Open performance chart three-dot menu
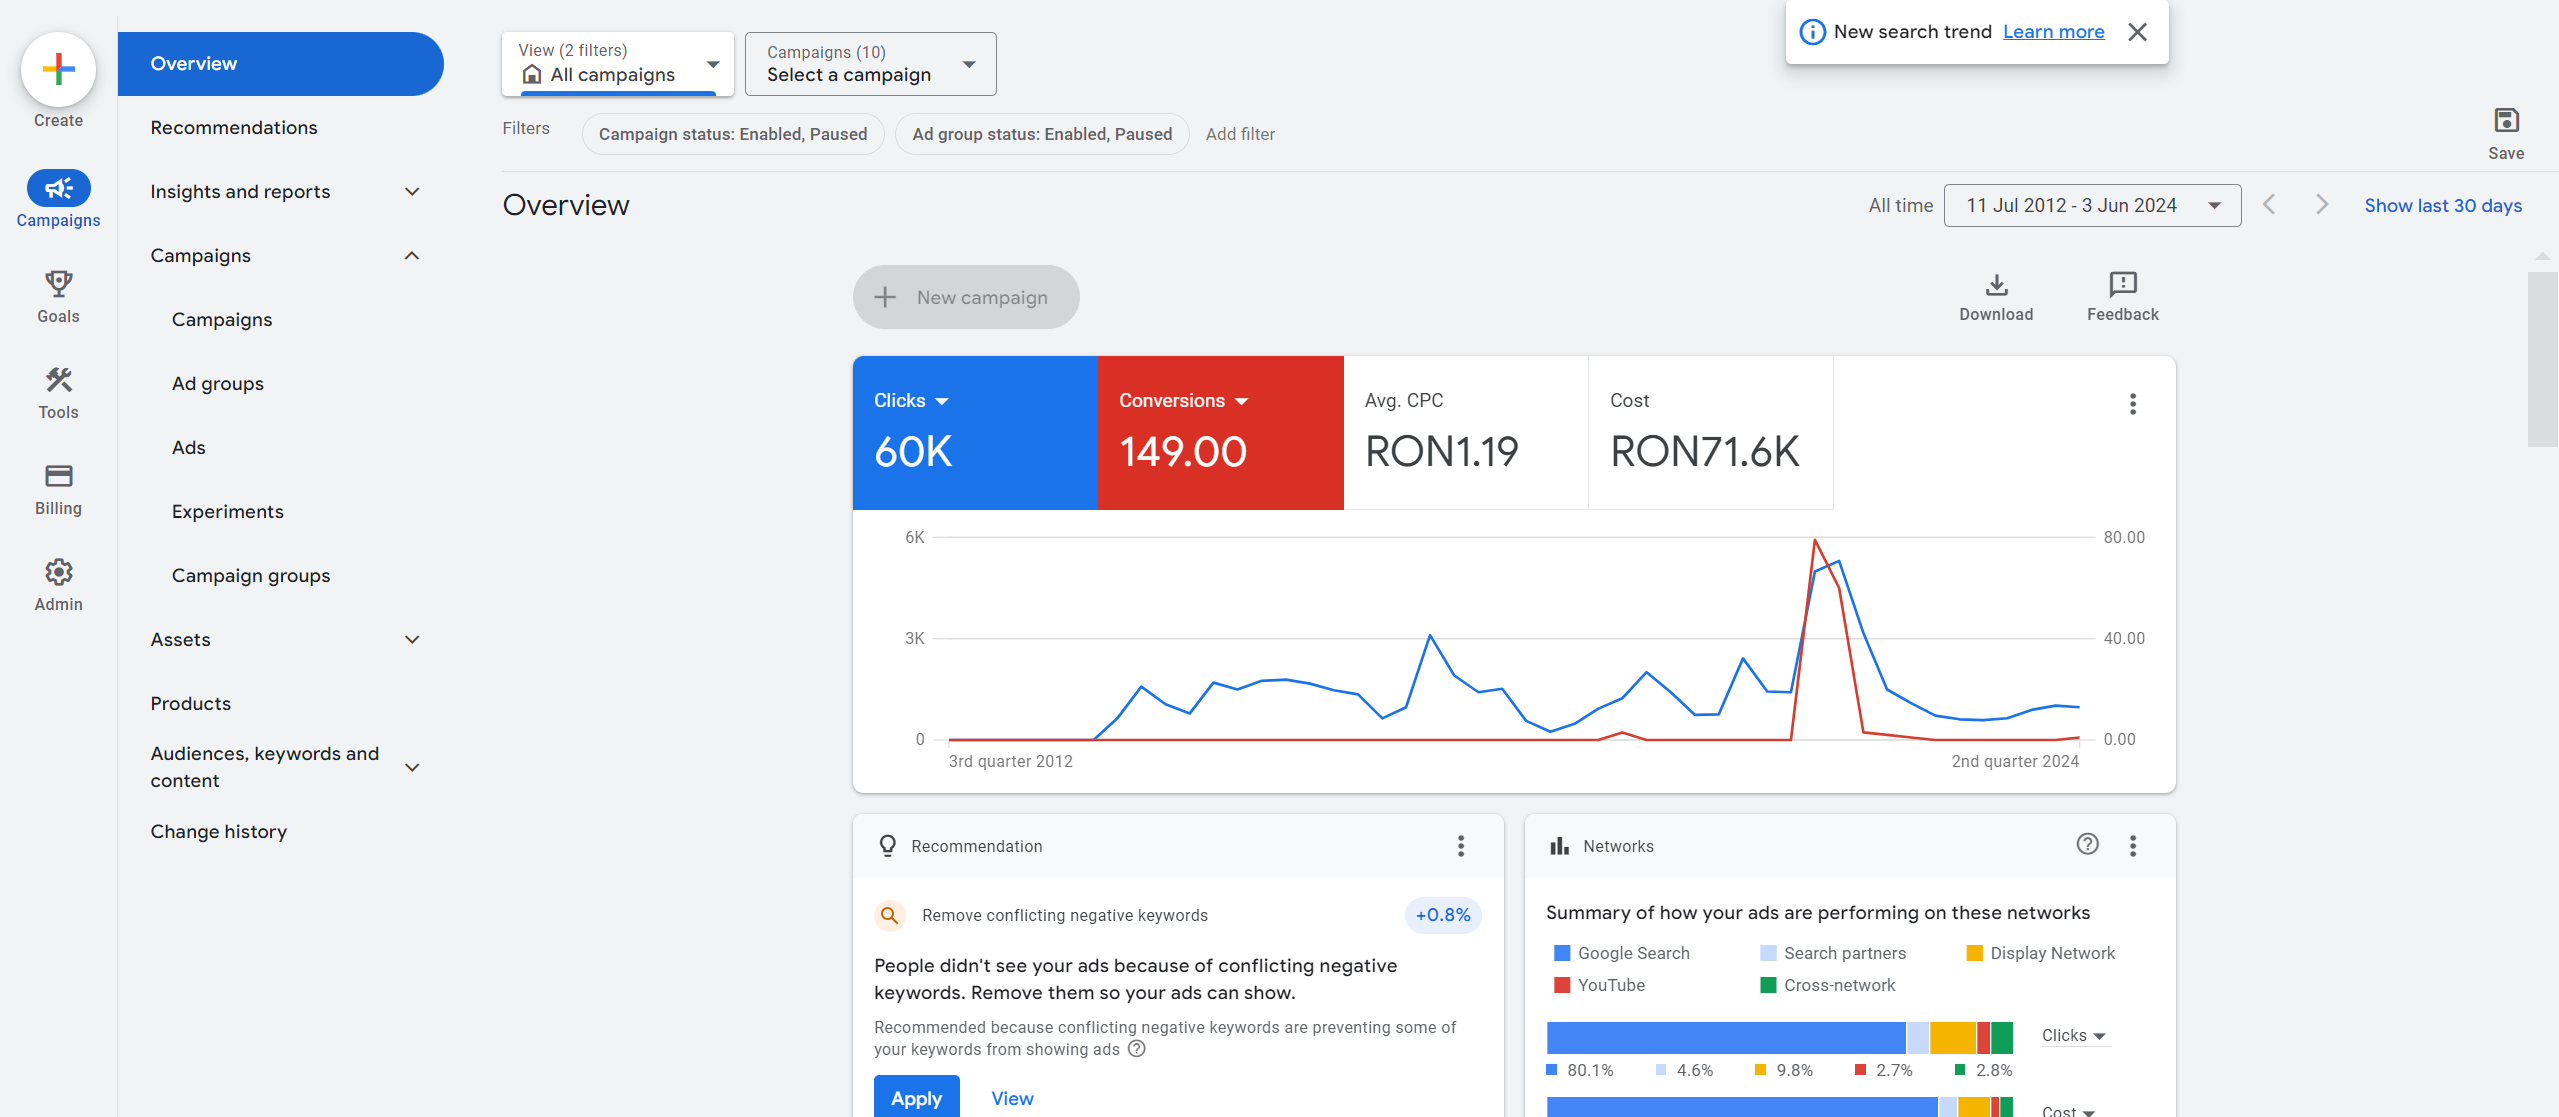Image resolution: width=2559 pixels, height=1117 pixels. pos(2132,404)
